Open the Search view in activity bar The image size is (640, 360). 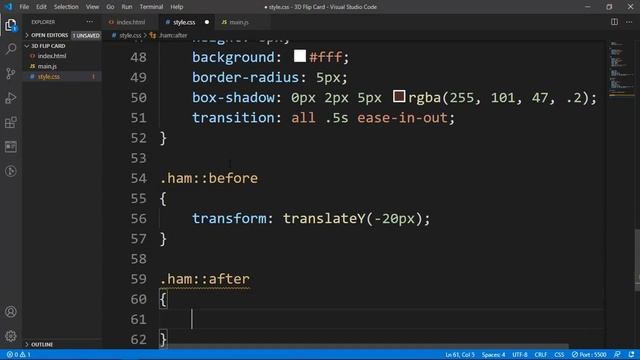tap(11, 49)
